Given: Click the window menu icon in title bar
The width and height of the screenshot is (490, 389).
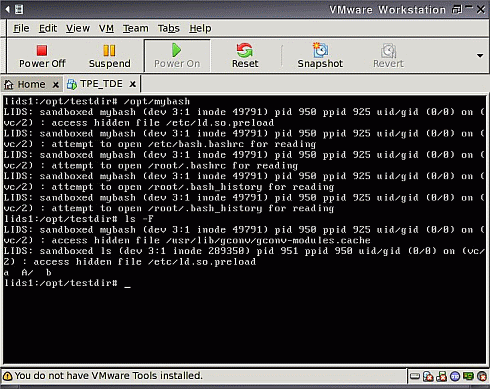Looking at the screenshot, I should [x=19, y=9].
